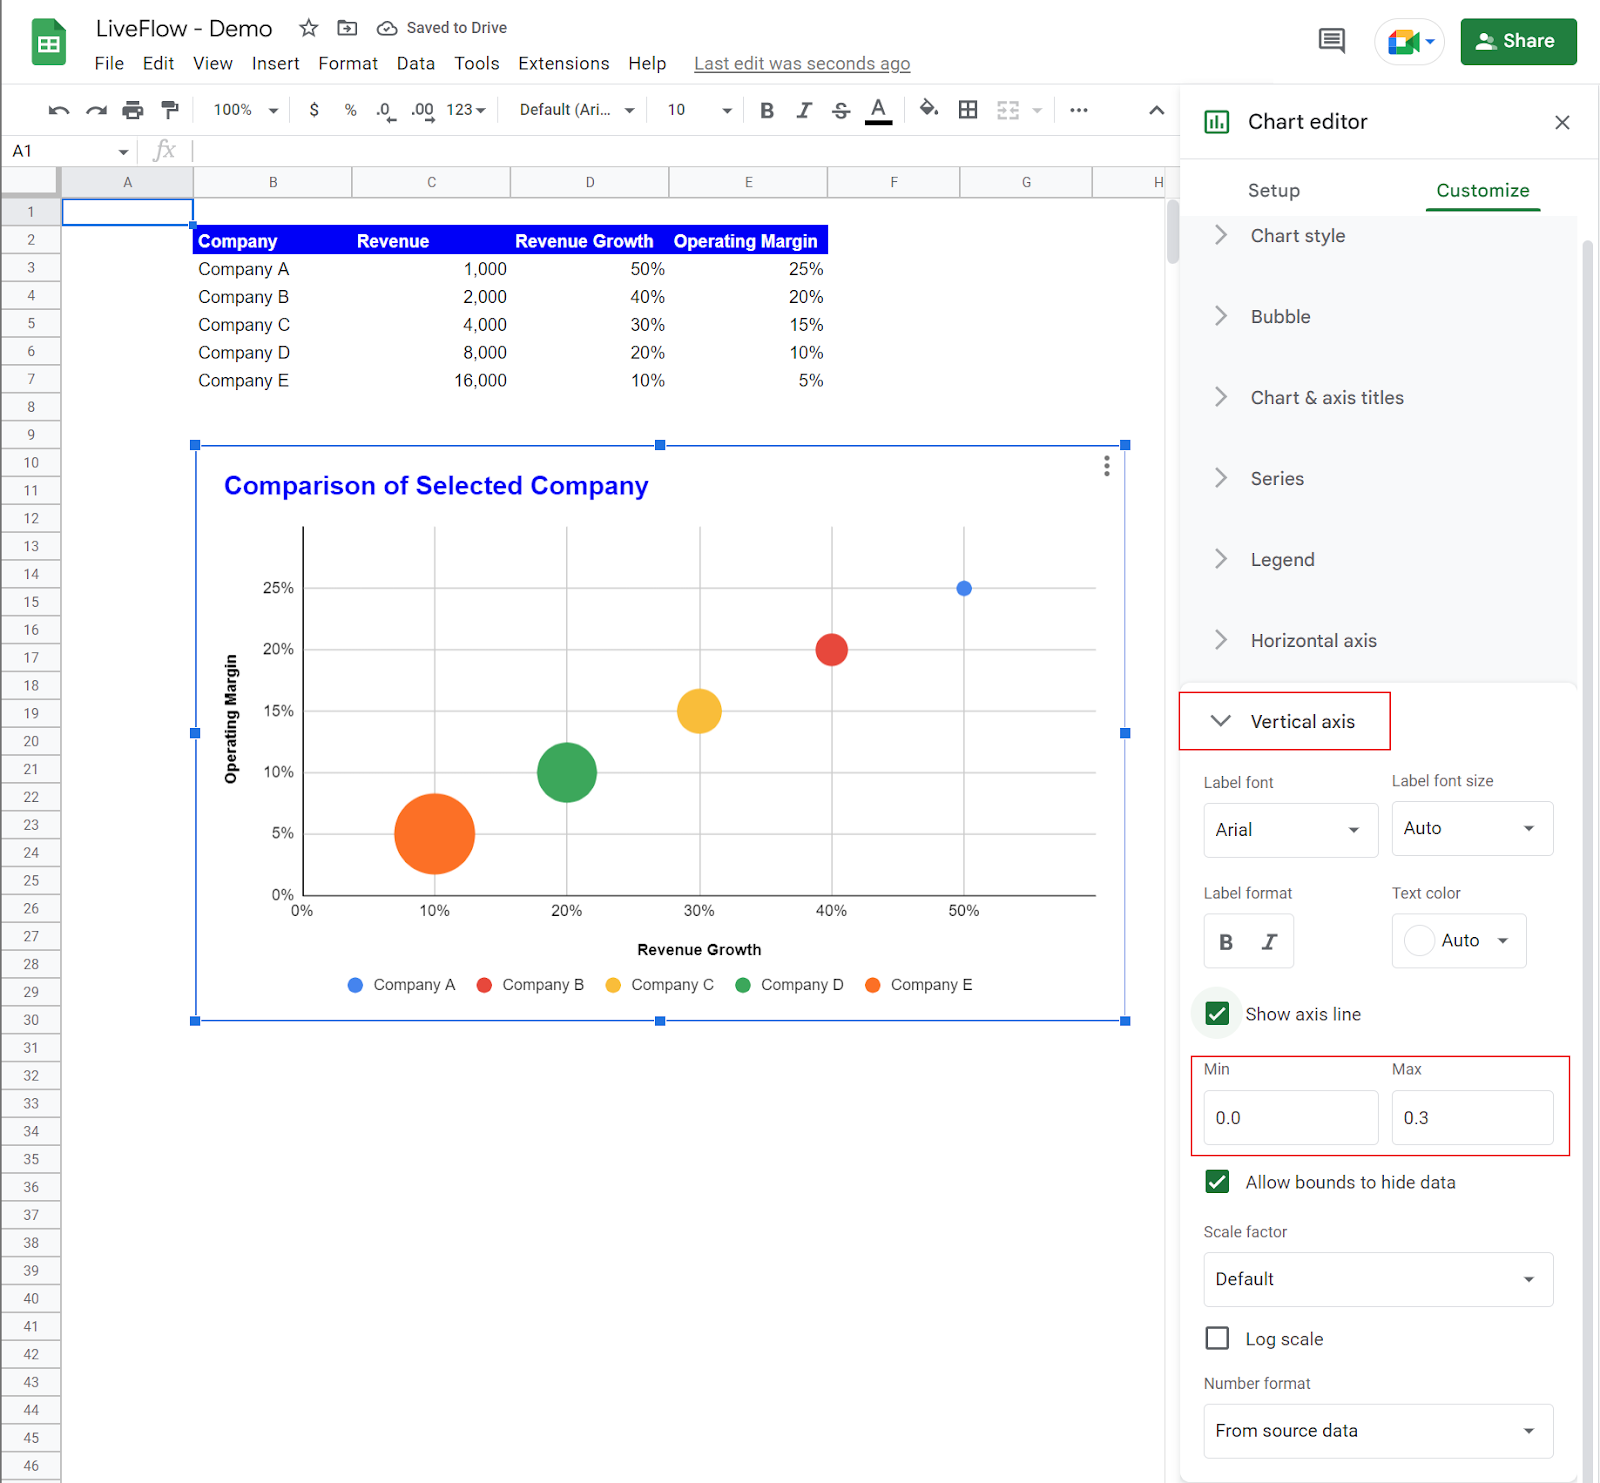Open the Format menu
The image size is (1600, 1483).
[348, 63]
